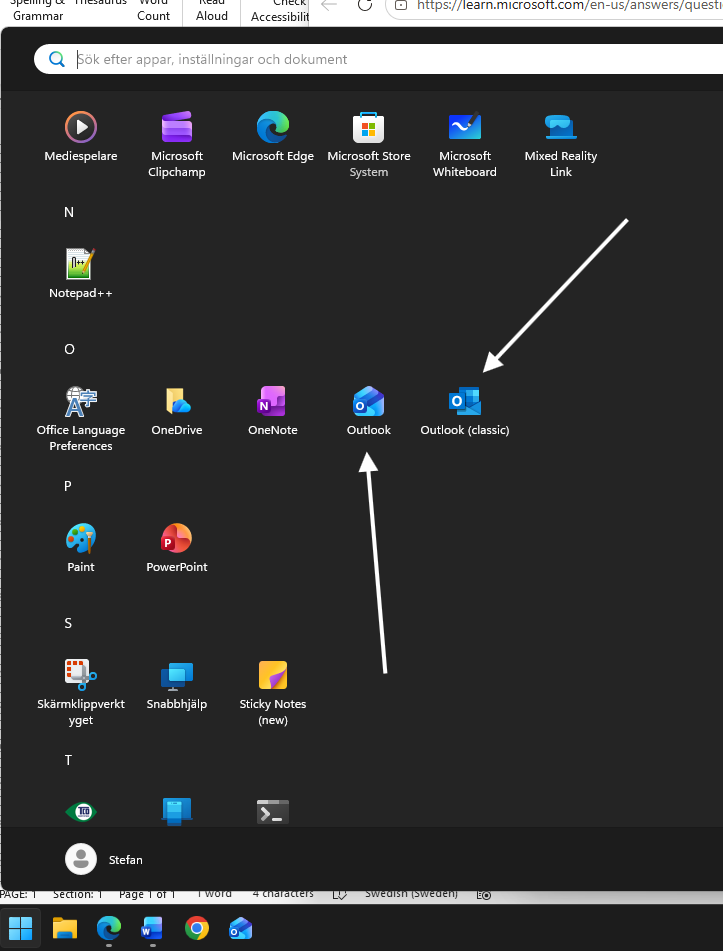The width and height of the screenshot is (723, 951).
Task: Click the S letter header
Action: pos(68,623)
